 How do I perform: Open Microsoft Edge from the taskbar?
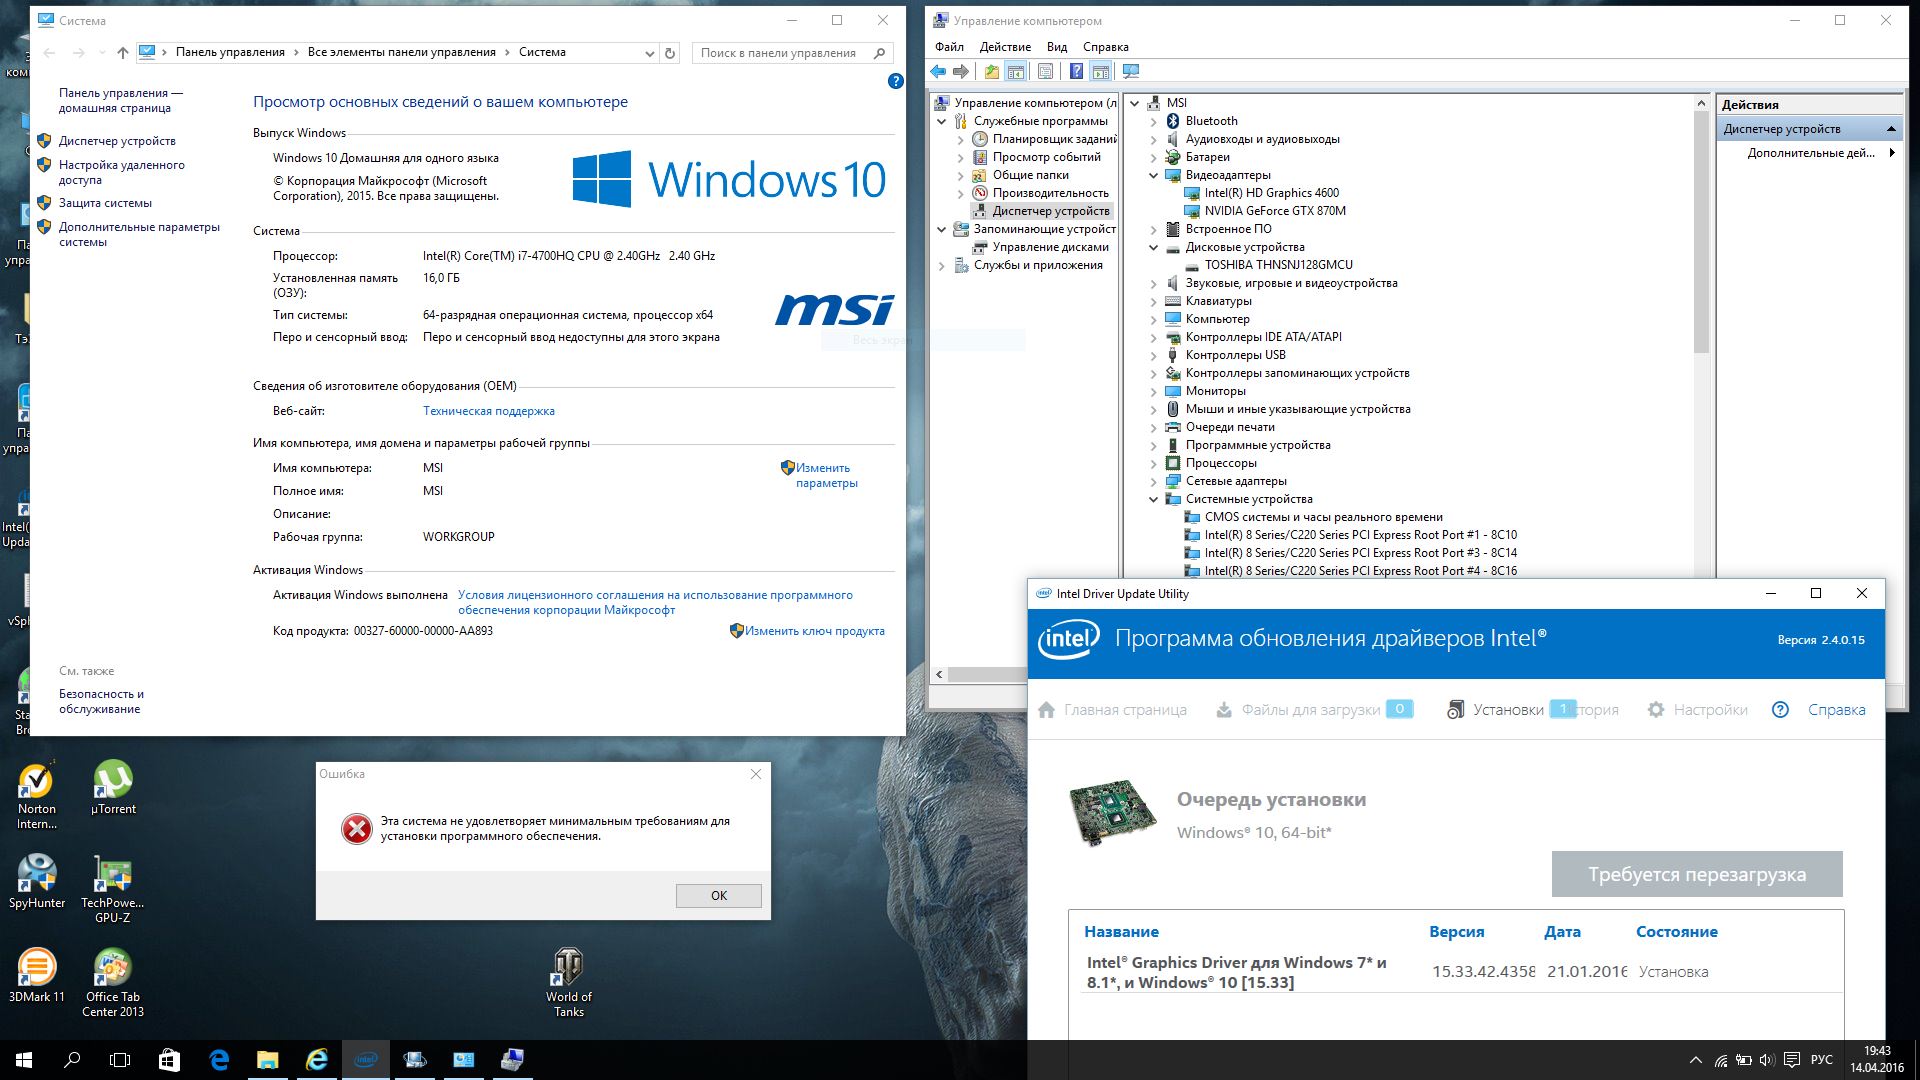219,1060
